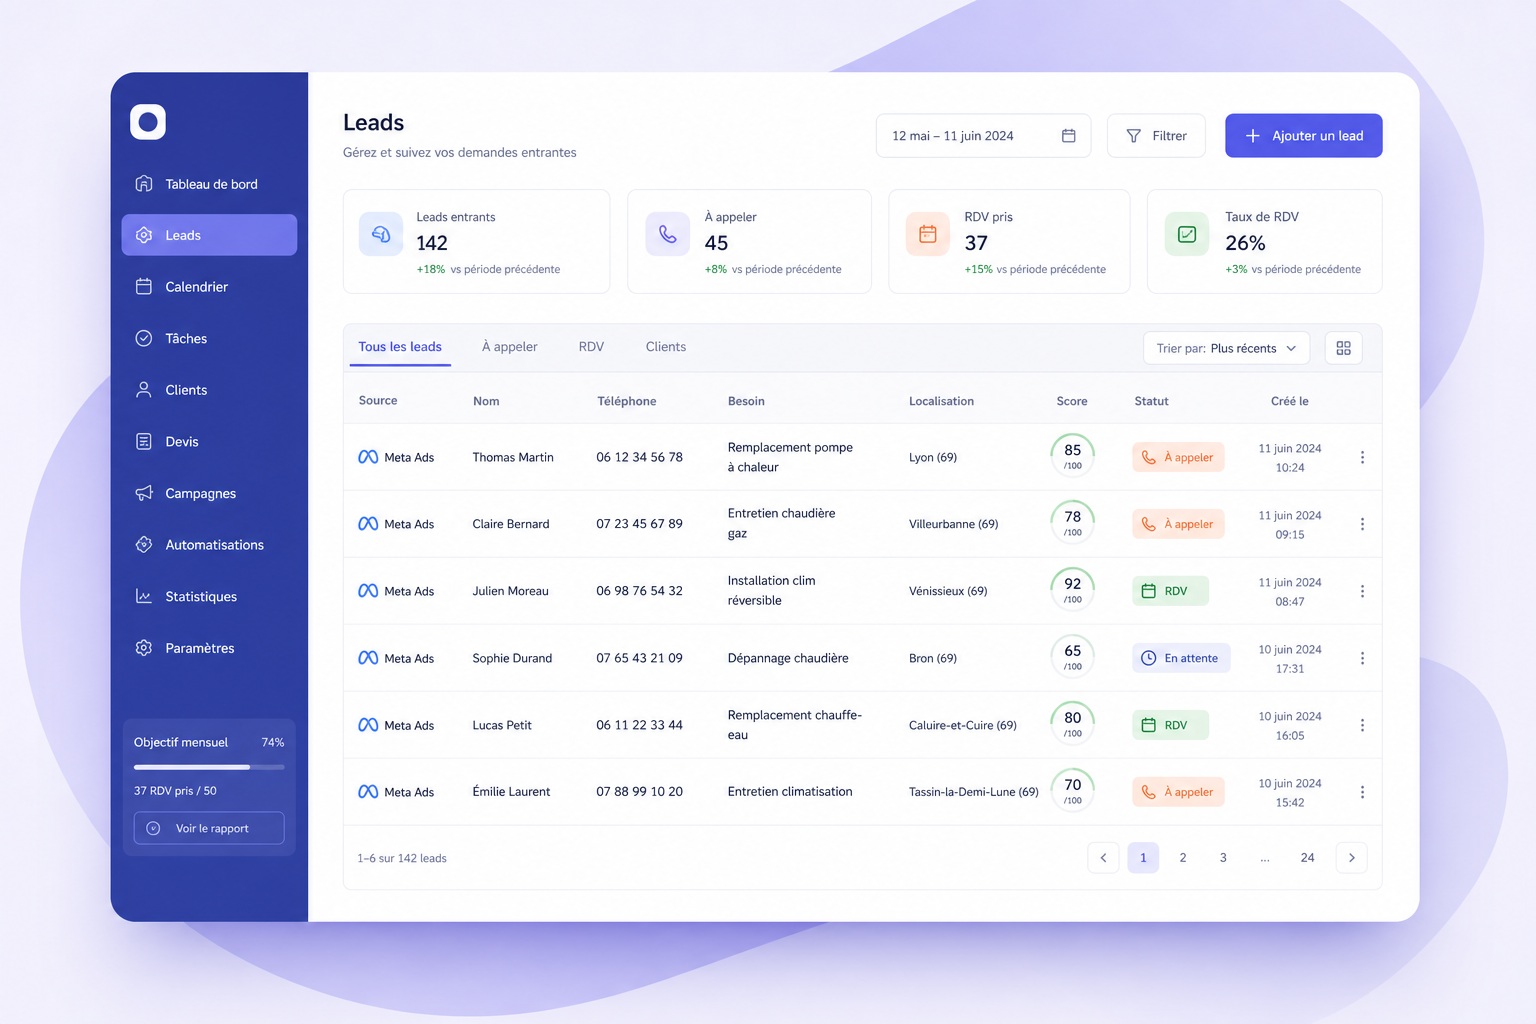
Task: View report via Voir le rapport
Action: (209, 828)
